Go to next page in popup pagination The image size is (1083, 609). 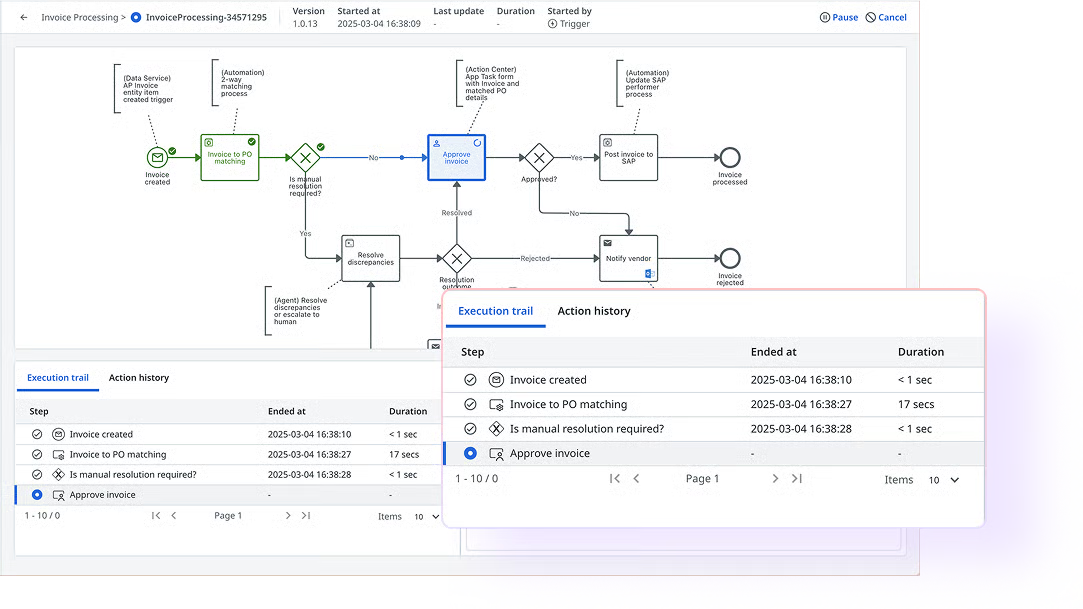pyautogui.click(x=775, y=478)
